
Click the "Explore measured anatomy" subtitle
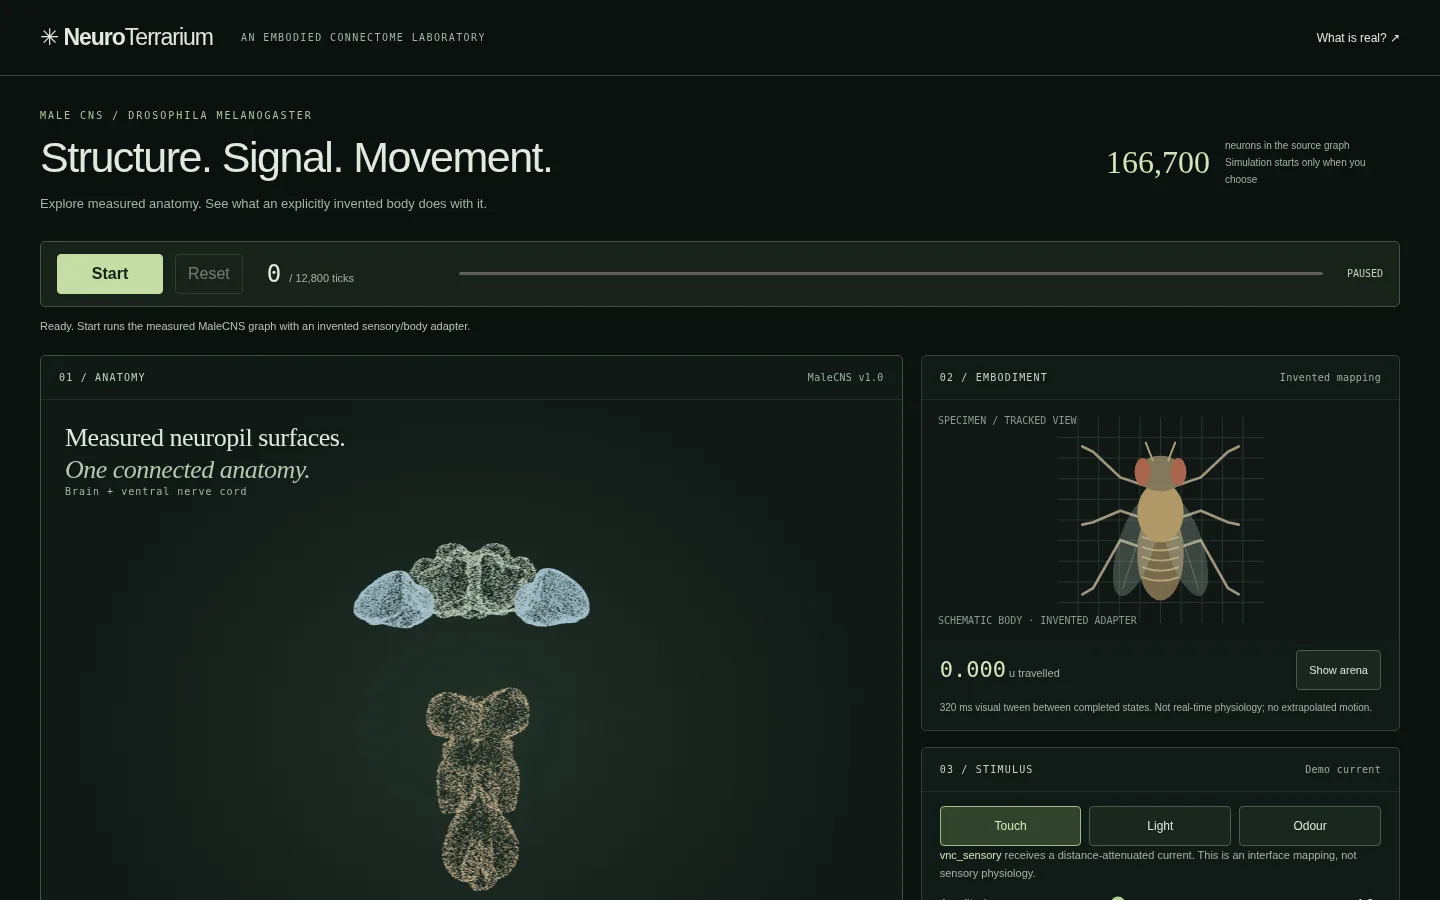tap(263, 204)
